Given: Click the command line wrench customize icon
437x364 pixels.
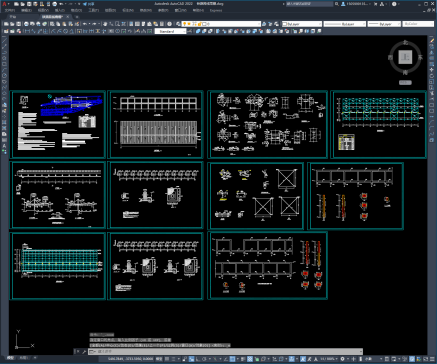Looking at the screenshot, I should click(84, 351).
